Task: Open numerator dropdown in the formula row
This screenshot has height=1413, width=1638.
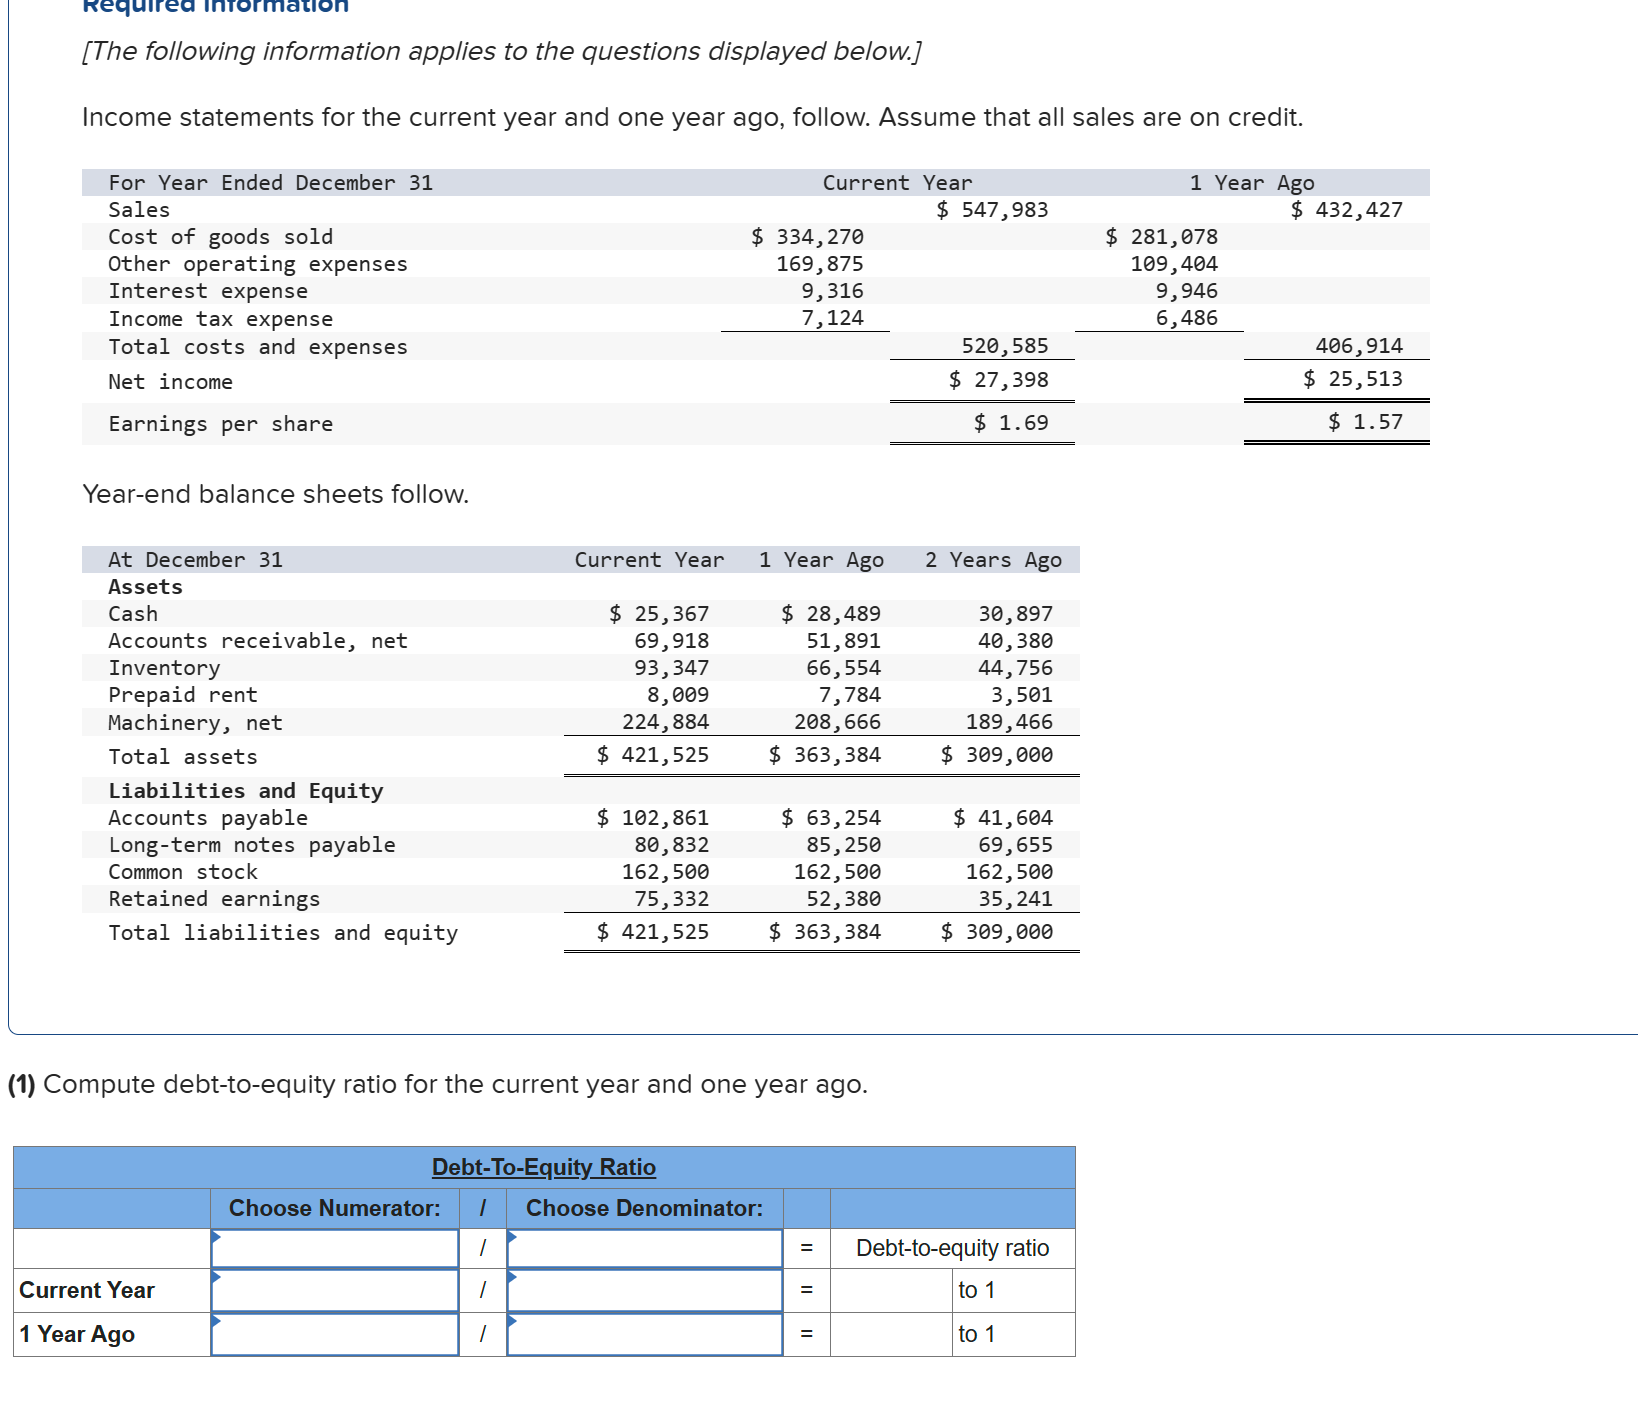Action: click(x=335, y=1248)
